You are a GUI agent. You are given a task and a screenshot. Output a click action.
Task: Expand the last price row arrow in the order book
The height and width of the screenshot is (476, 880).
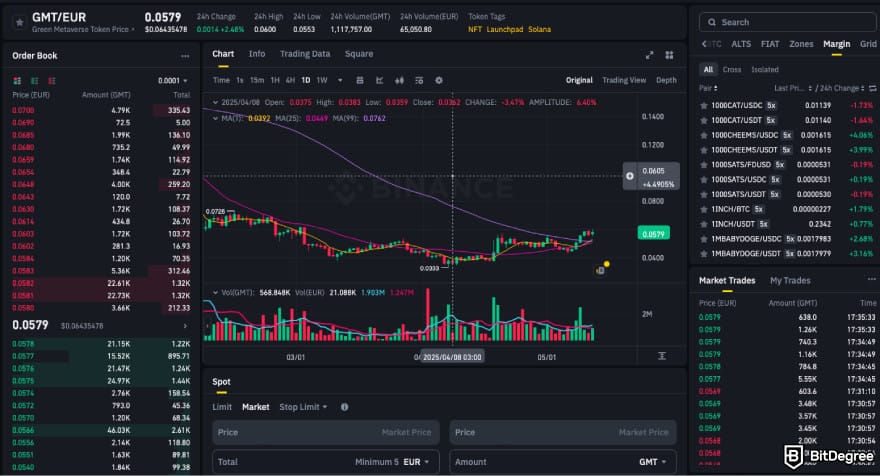[x=185, y=326]
